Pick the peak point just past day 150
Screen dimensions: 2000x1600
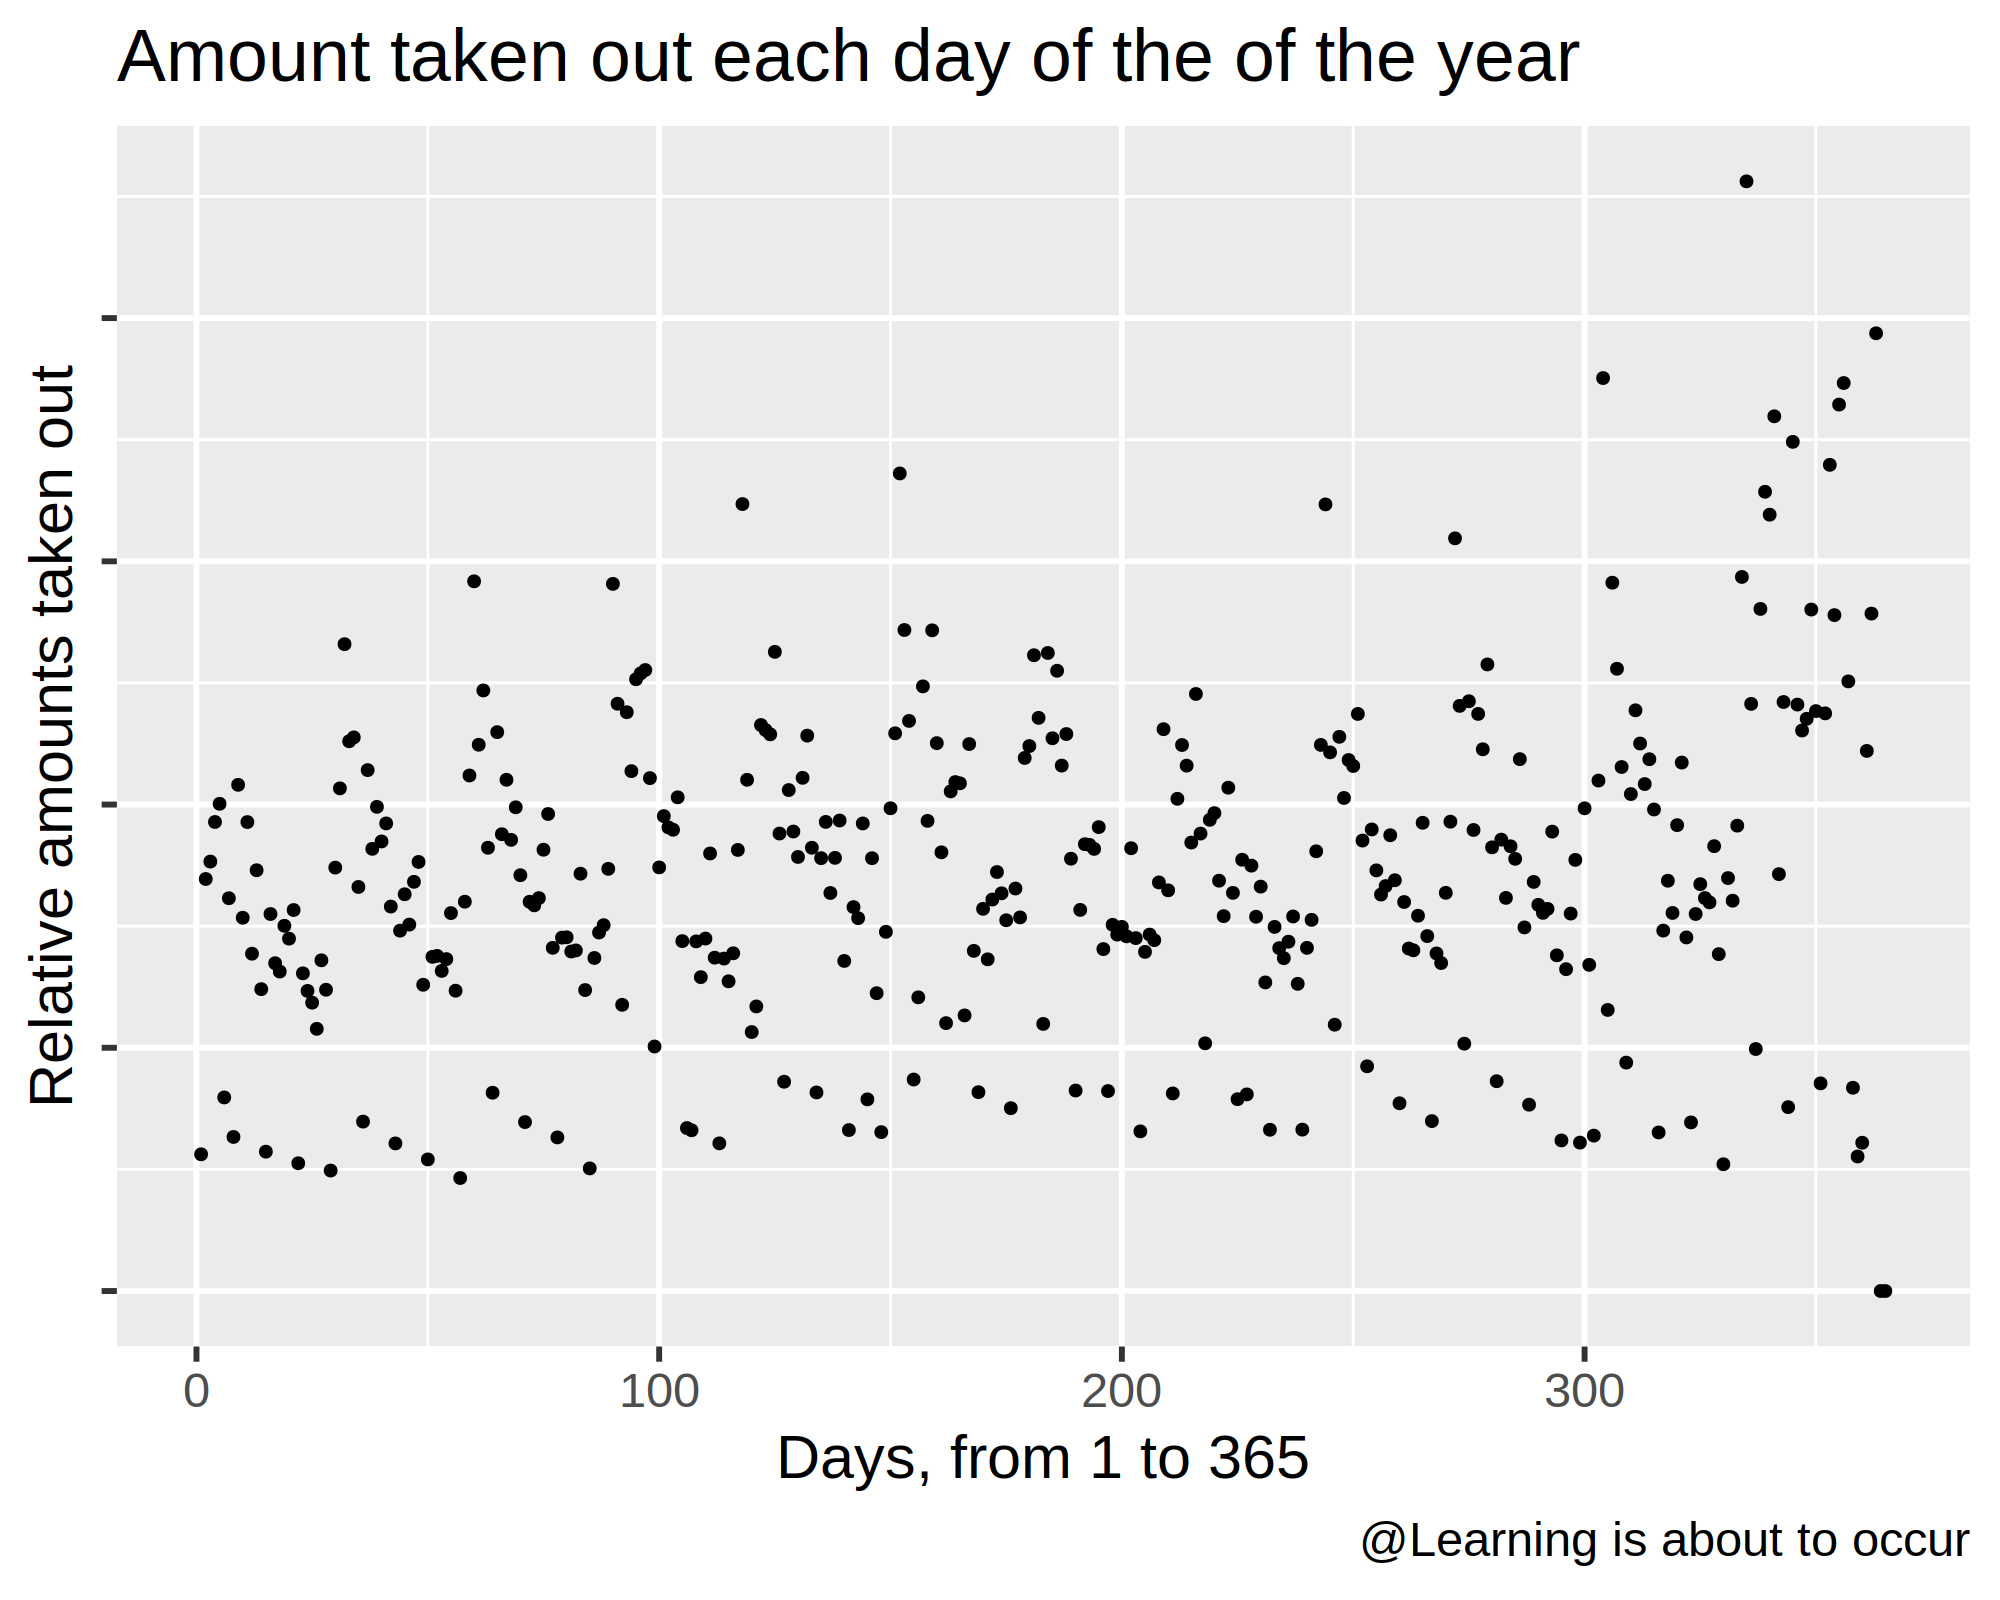point(899,473)
